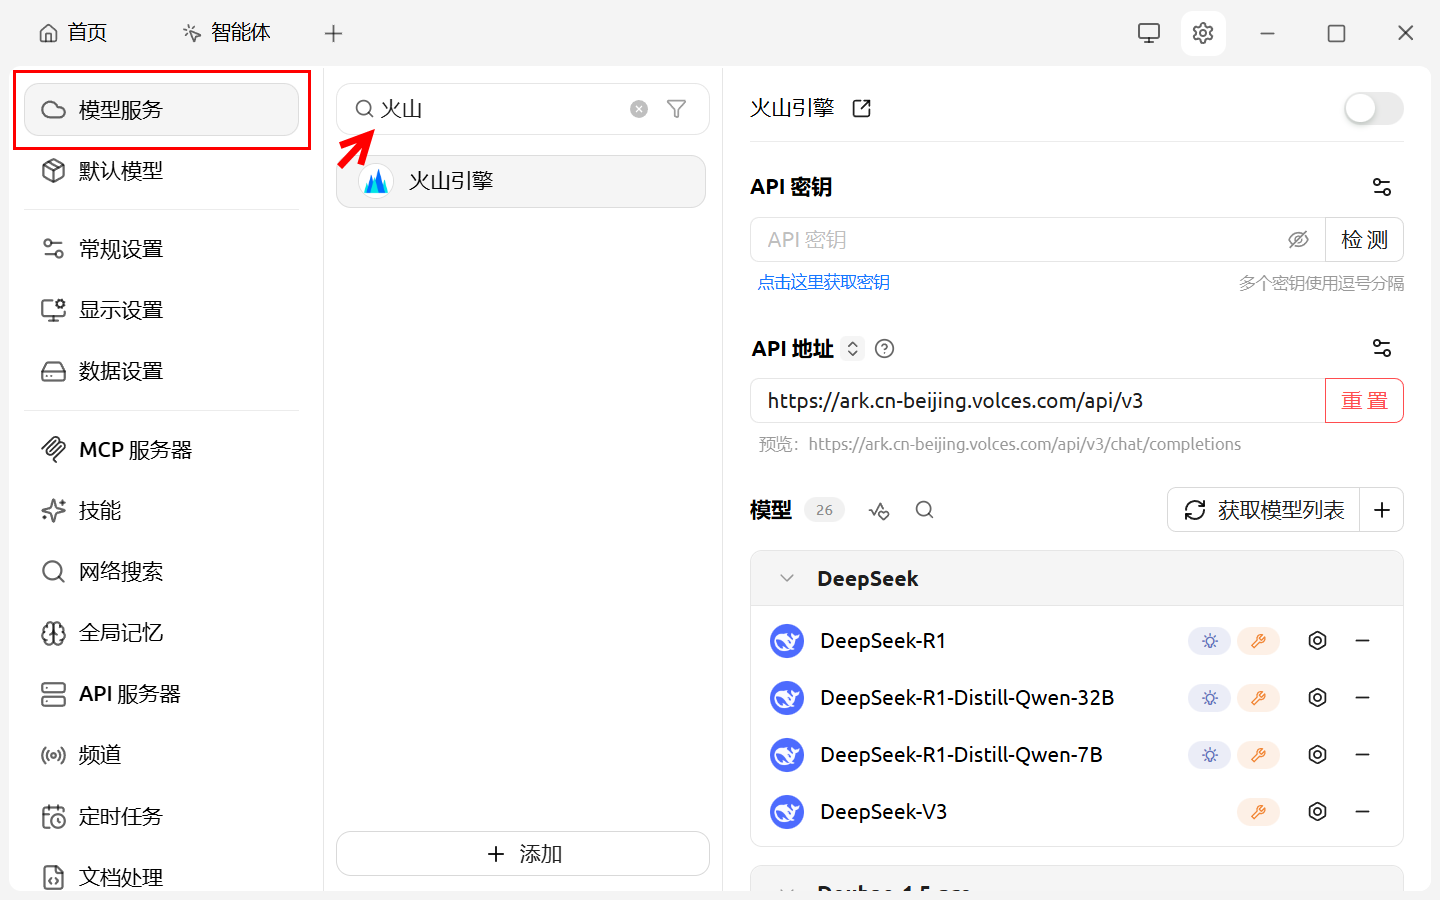Search models with the magnifier icon
This screenshot has width=1440, height=900.
point(924,510)
